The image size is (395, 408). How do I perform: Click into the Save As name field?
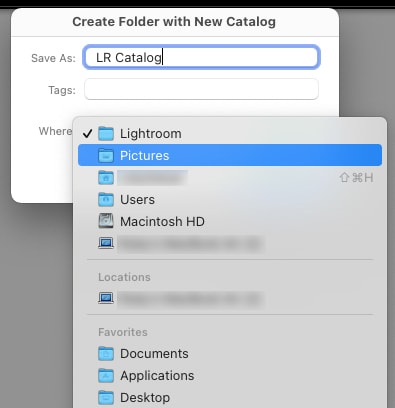pos(201,57)
